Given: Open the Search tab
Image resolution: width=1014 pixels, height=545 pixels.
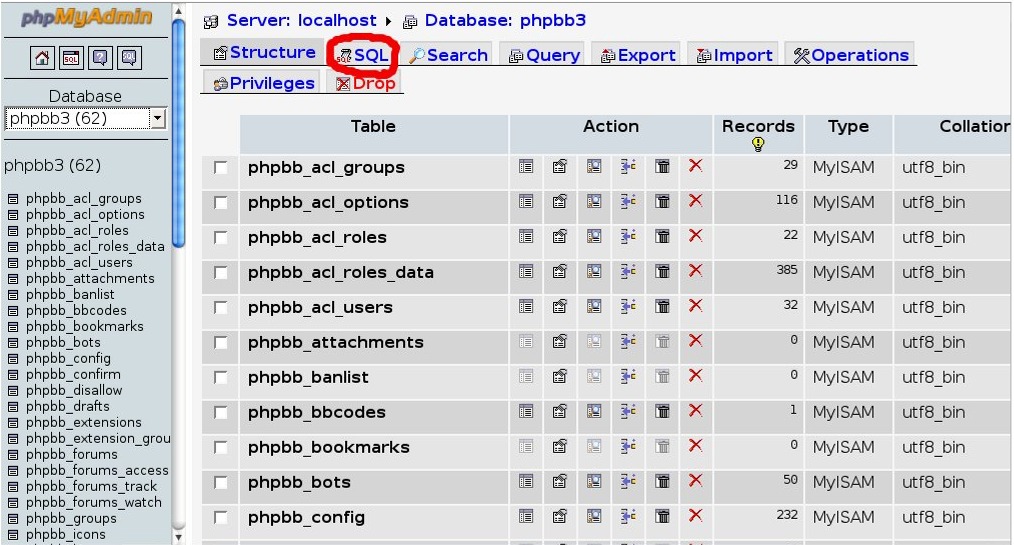Looking at the screenshot, I should (x=449, y=56).
